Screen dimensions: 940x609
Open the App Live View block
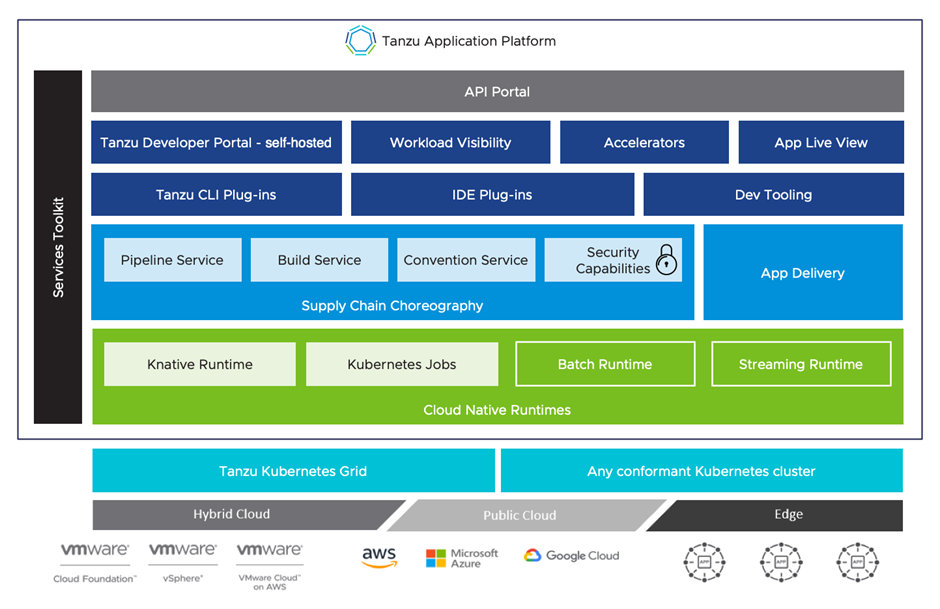point(820,143)
